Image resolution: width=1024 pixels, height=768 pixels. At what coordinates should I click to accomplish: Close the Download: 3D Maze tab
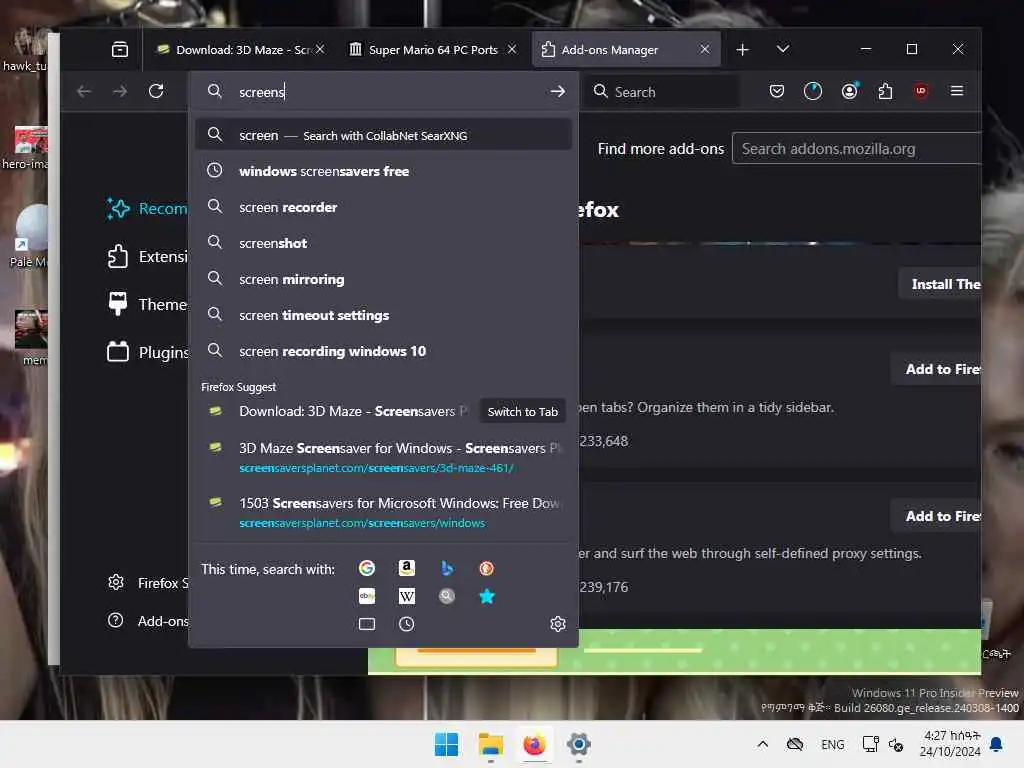point(320,49)
